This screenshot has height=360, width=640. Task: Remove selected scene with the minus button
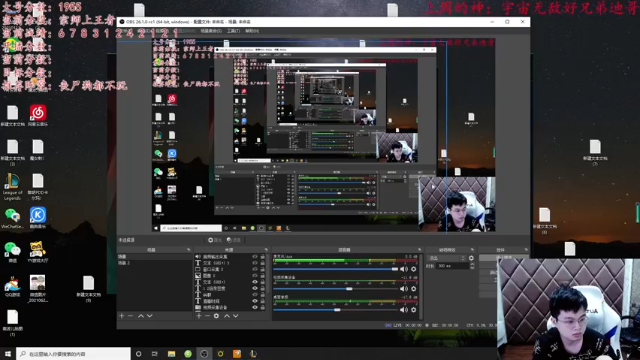[130, 316]
